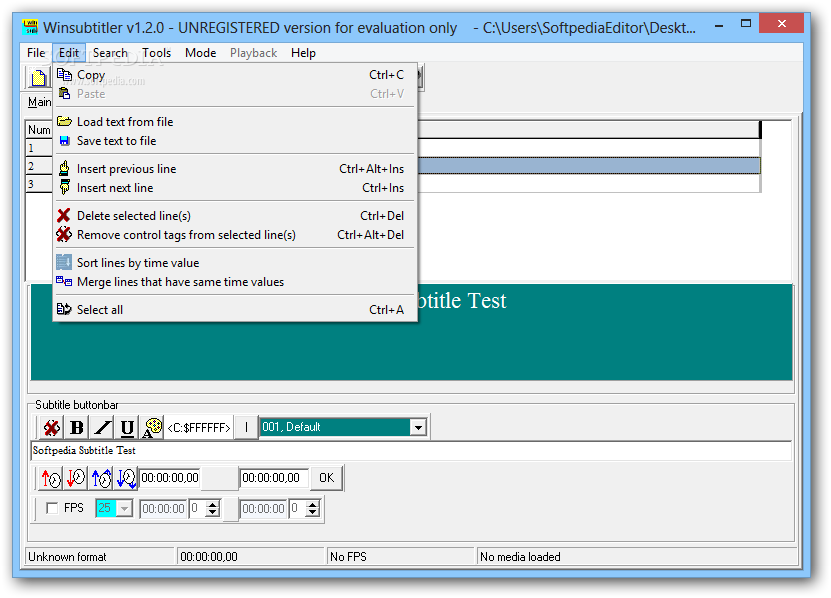Click the <C:$FFFFFF> color tag field
831x598 pixels.
click(199, 427)
